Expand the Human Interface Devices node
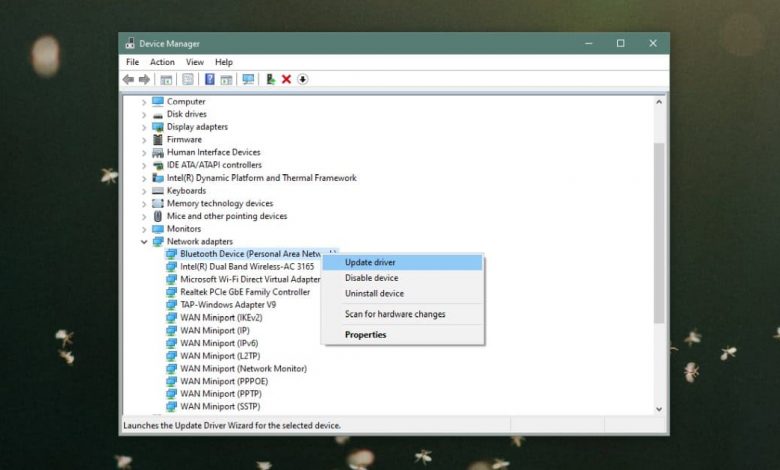This screenshot has width=780, height=470. (144, 153)
